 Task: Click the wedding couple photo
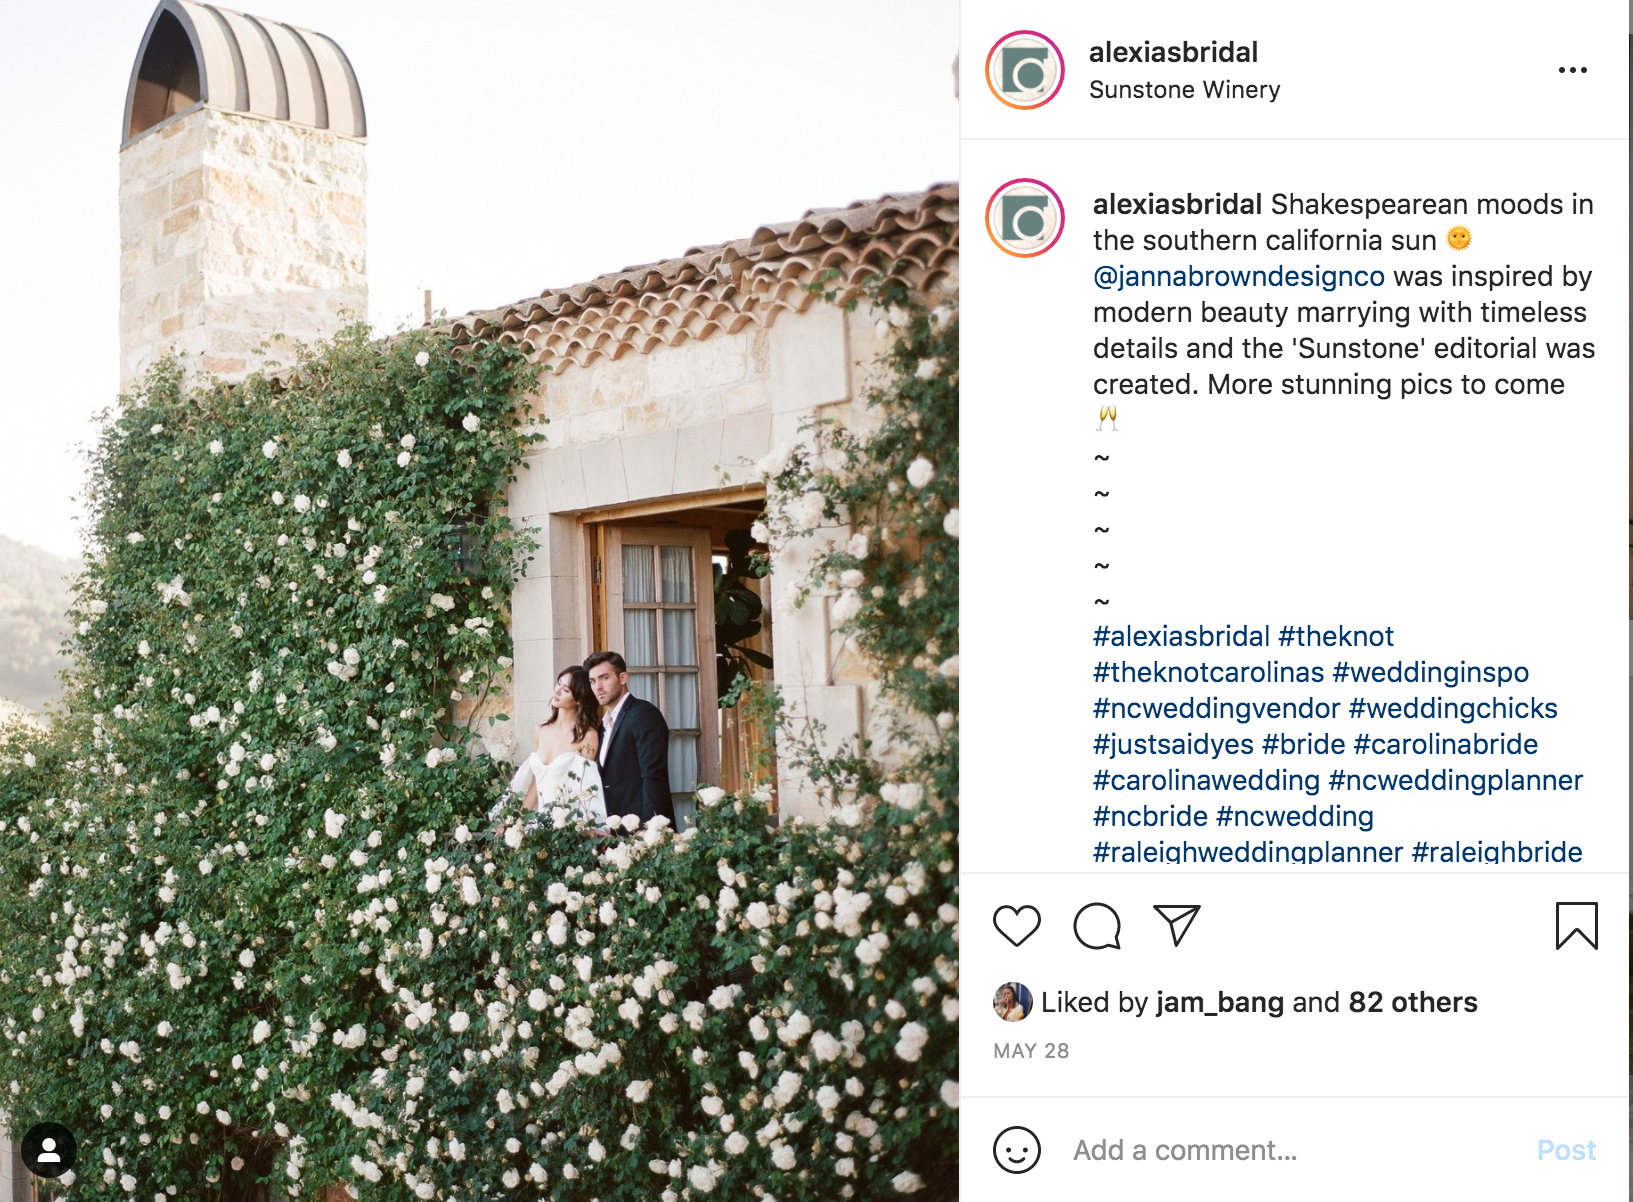click(480, 601)
